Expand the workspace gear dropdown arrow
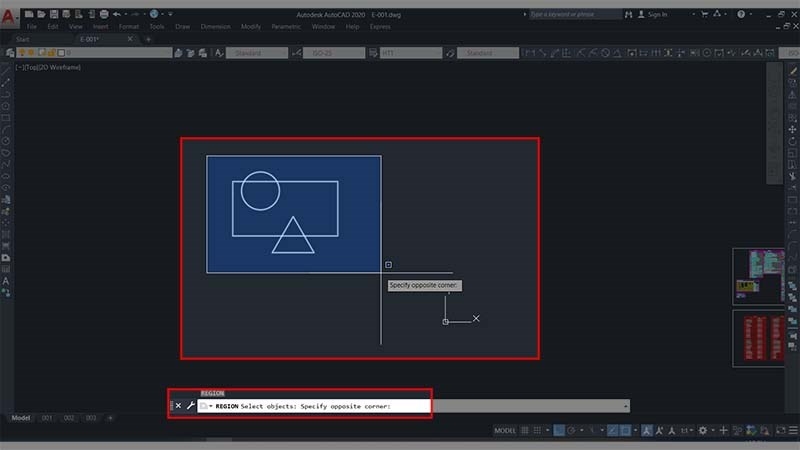Screen dimensions: 800x450 tap(713, 431)
